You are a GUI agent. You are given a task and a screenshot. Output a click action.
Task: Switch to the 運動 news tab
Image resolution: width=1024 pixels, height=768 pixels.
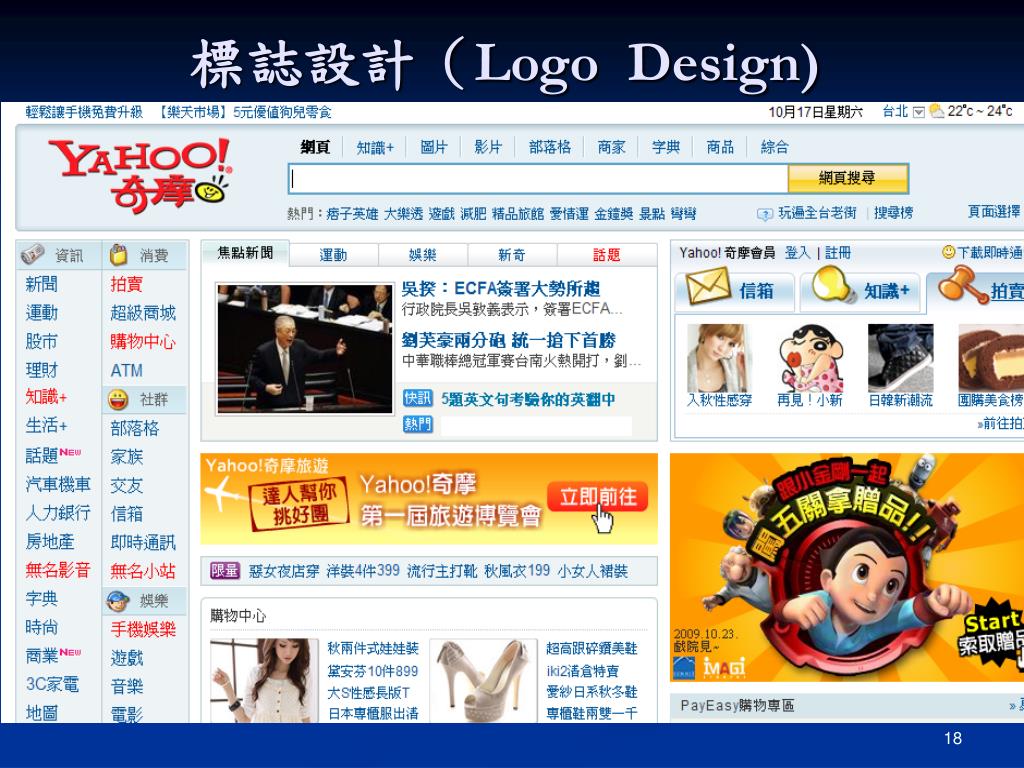pyautogui.click(x=333, y=255)
